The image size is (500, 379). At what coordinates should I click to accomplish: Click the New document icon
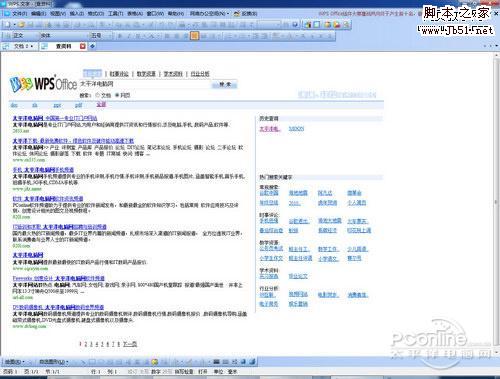click(x=8, y=24)
